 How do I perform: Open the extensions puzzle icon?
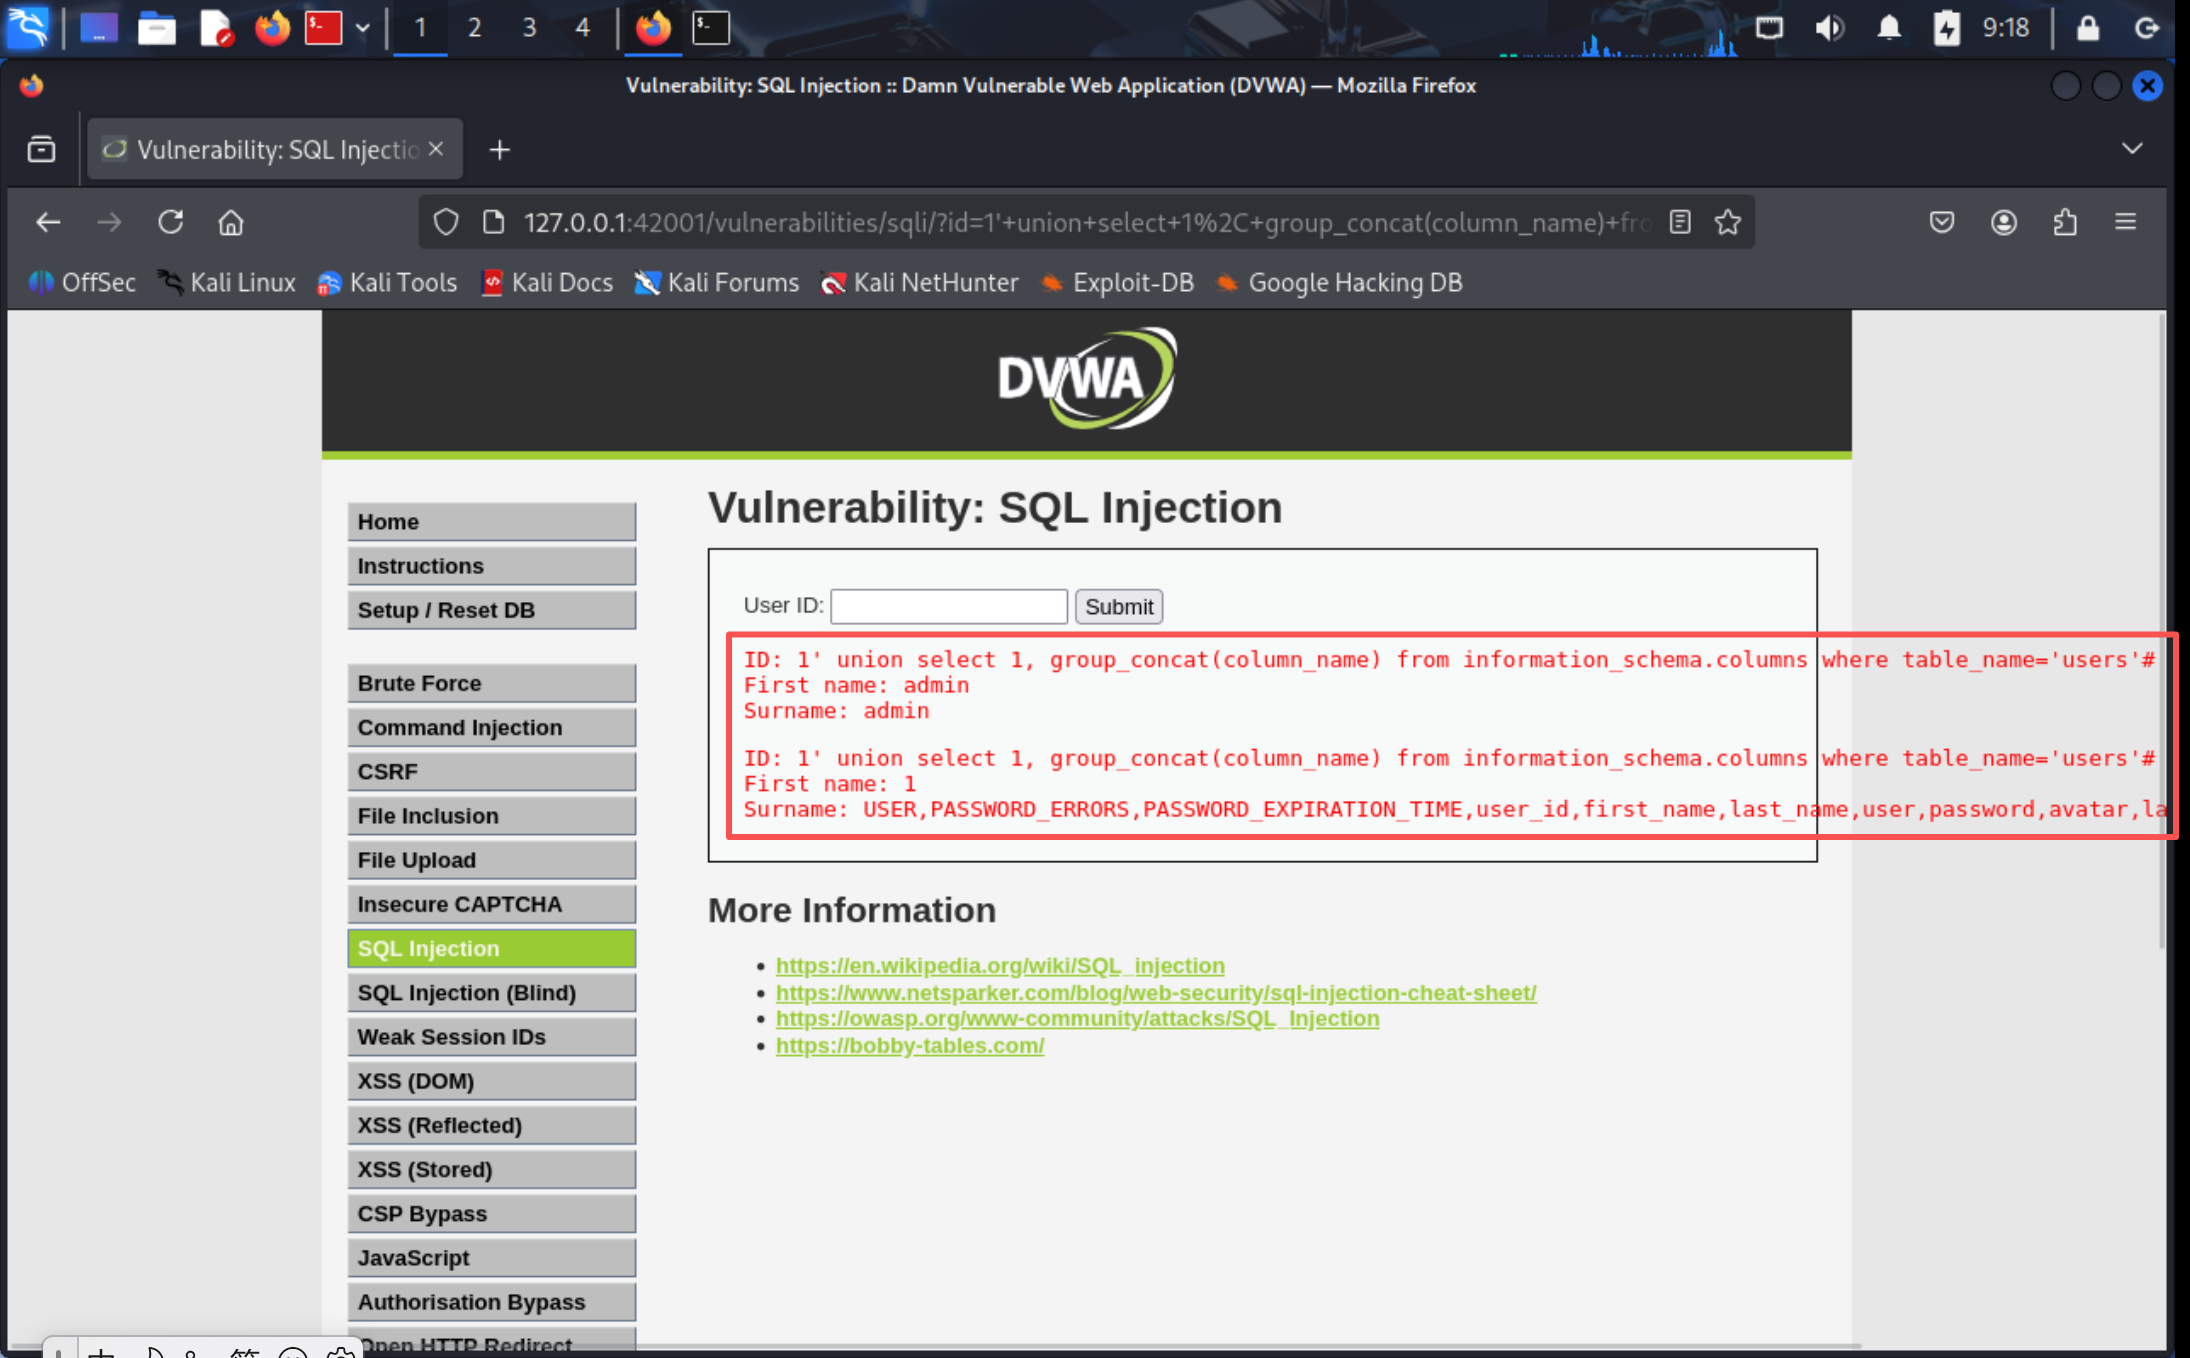click(2065, 222)
